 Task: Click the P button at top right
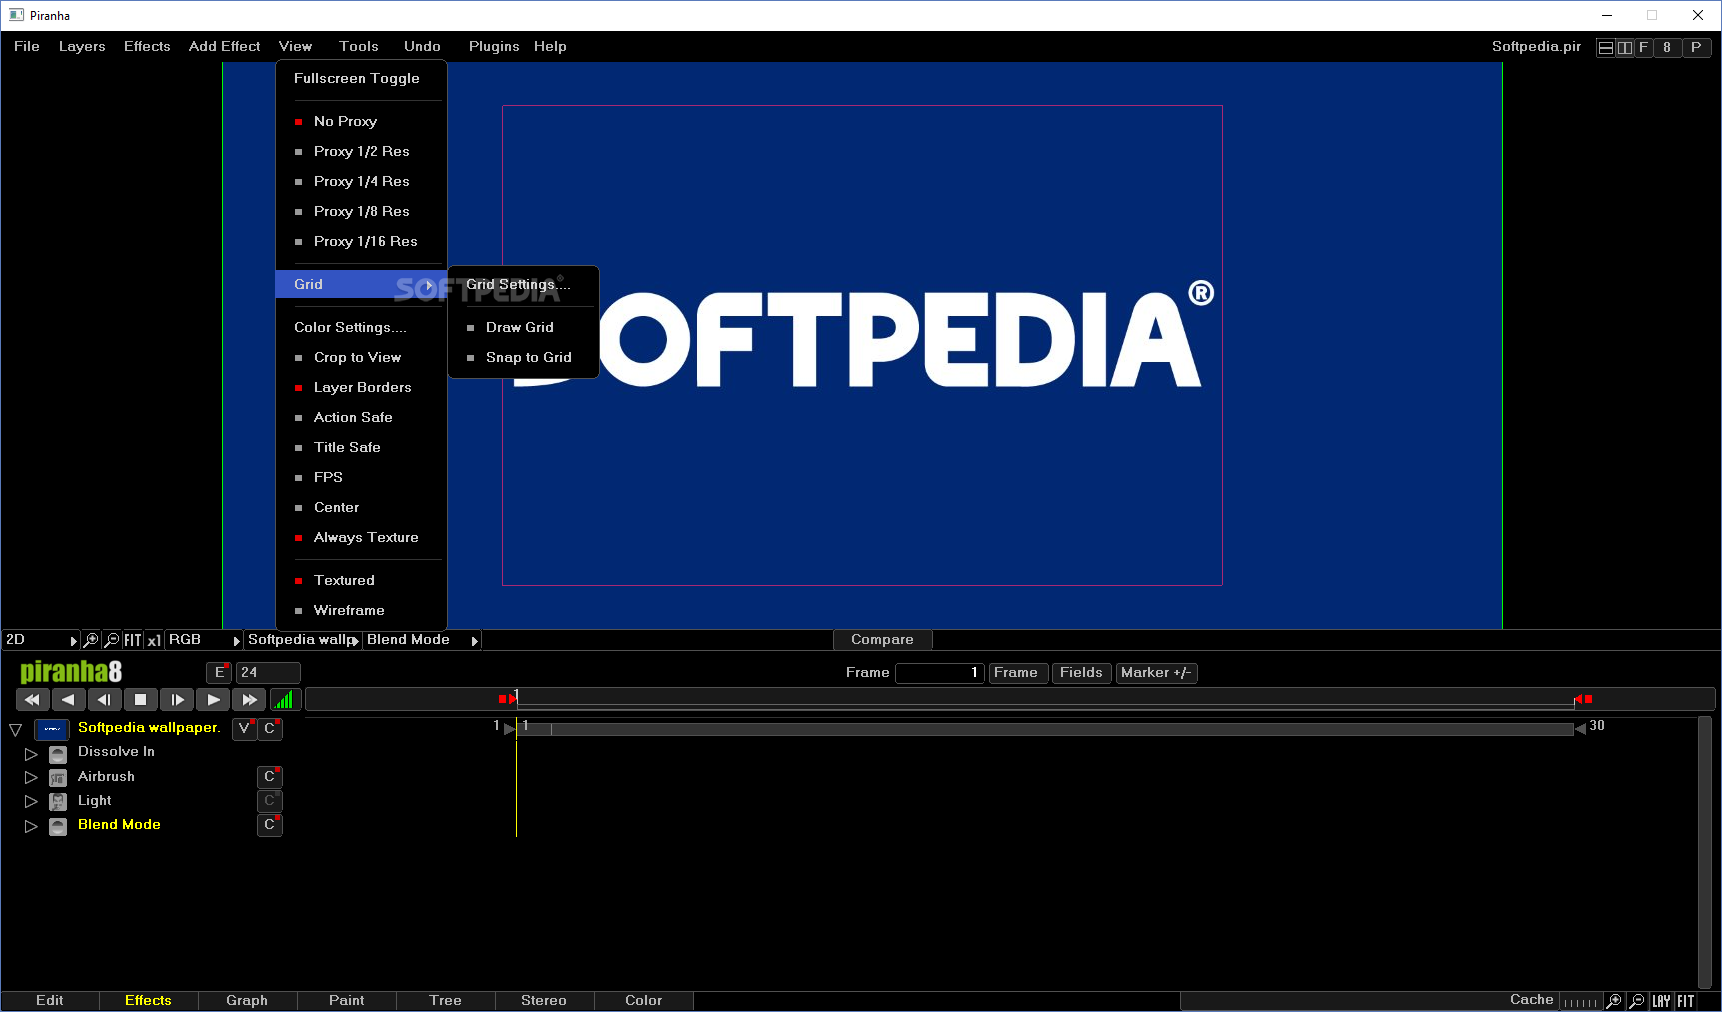tap(1696, 47)
